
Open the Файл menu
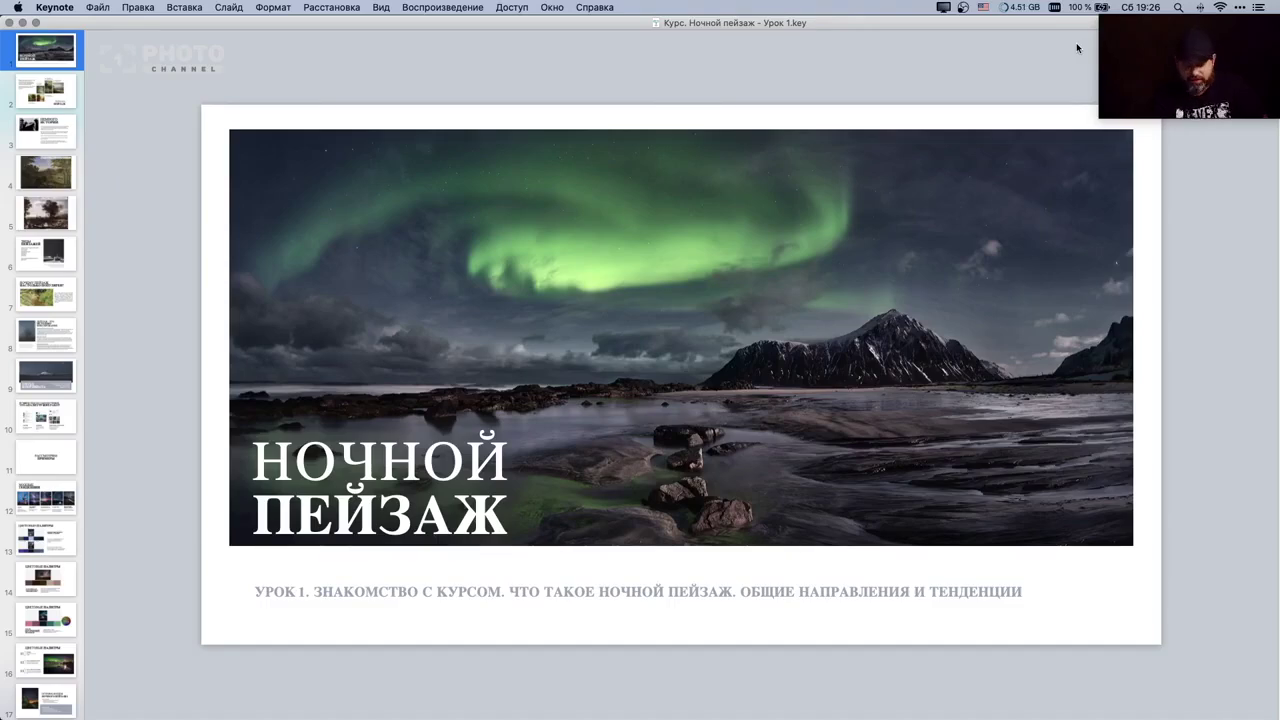97,7
